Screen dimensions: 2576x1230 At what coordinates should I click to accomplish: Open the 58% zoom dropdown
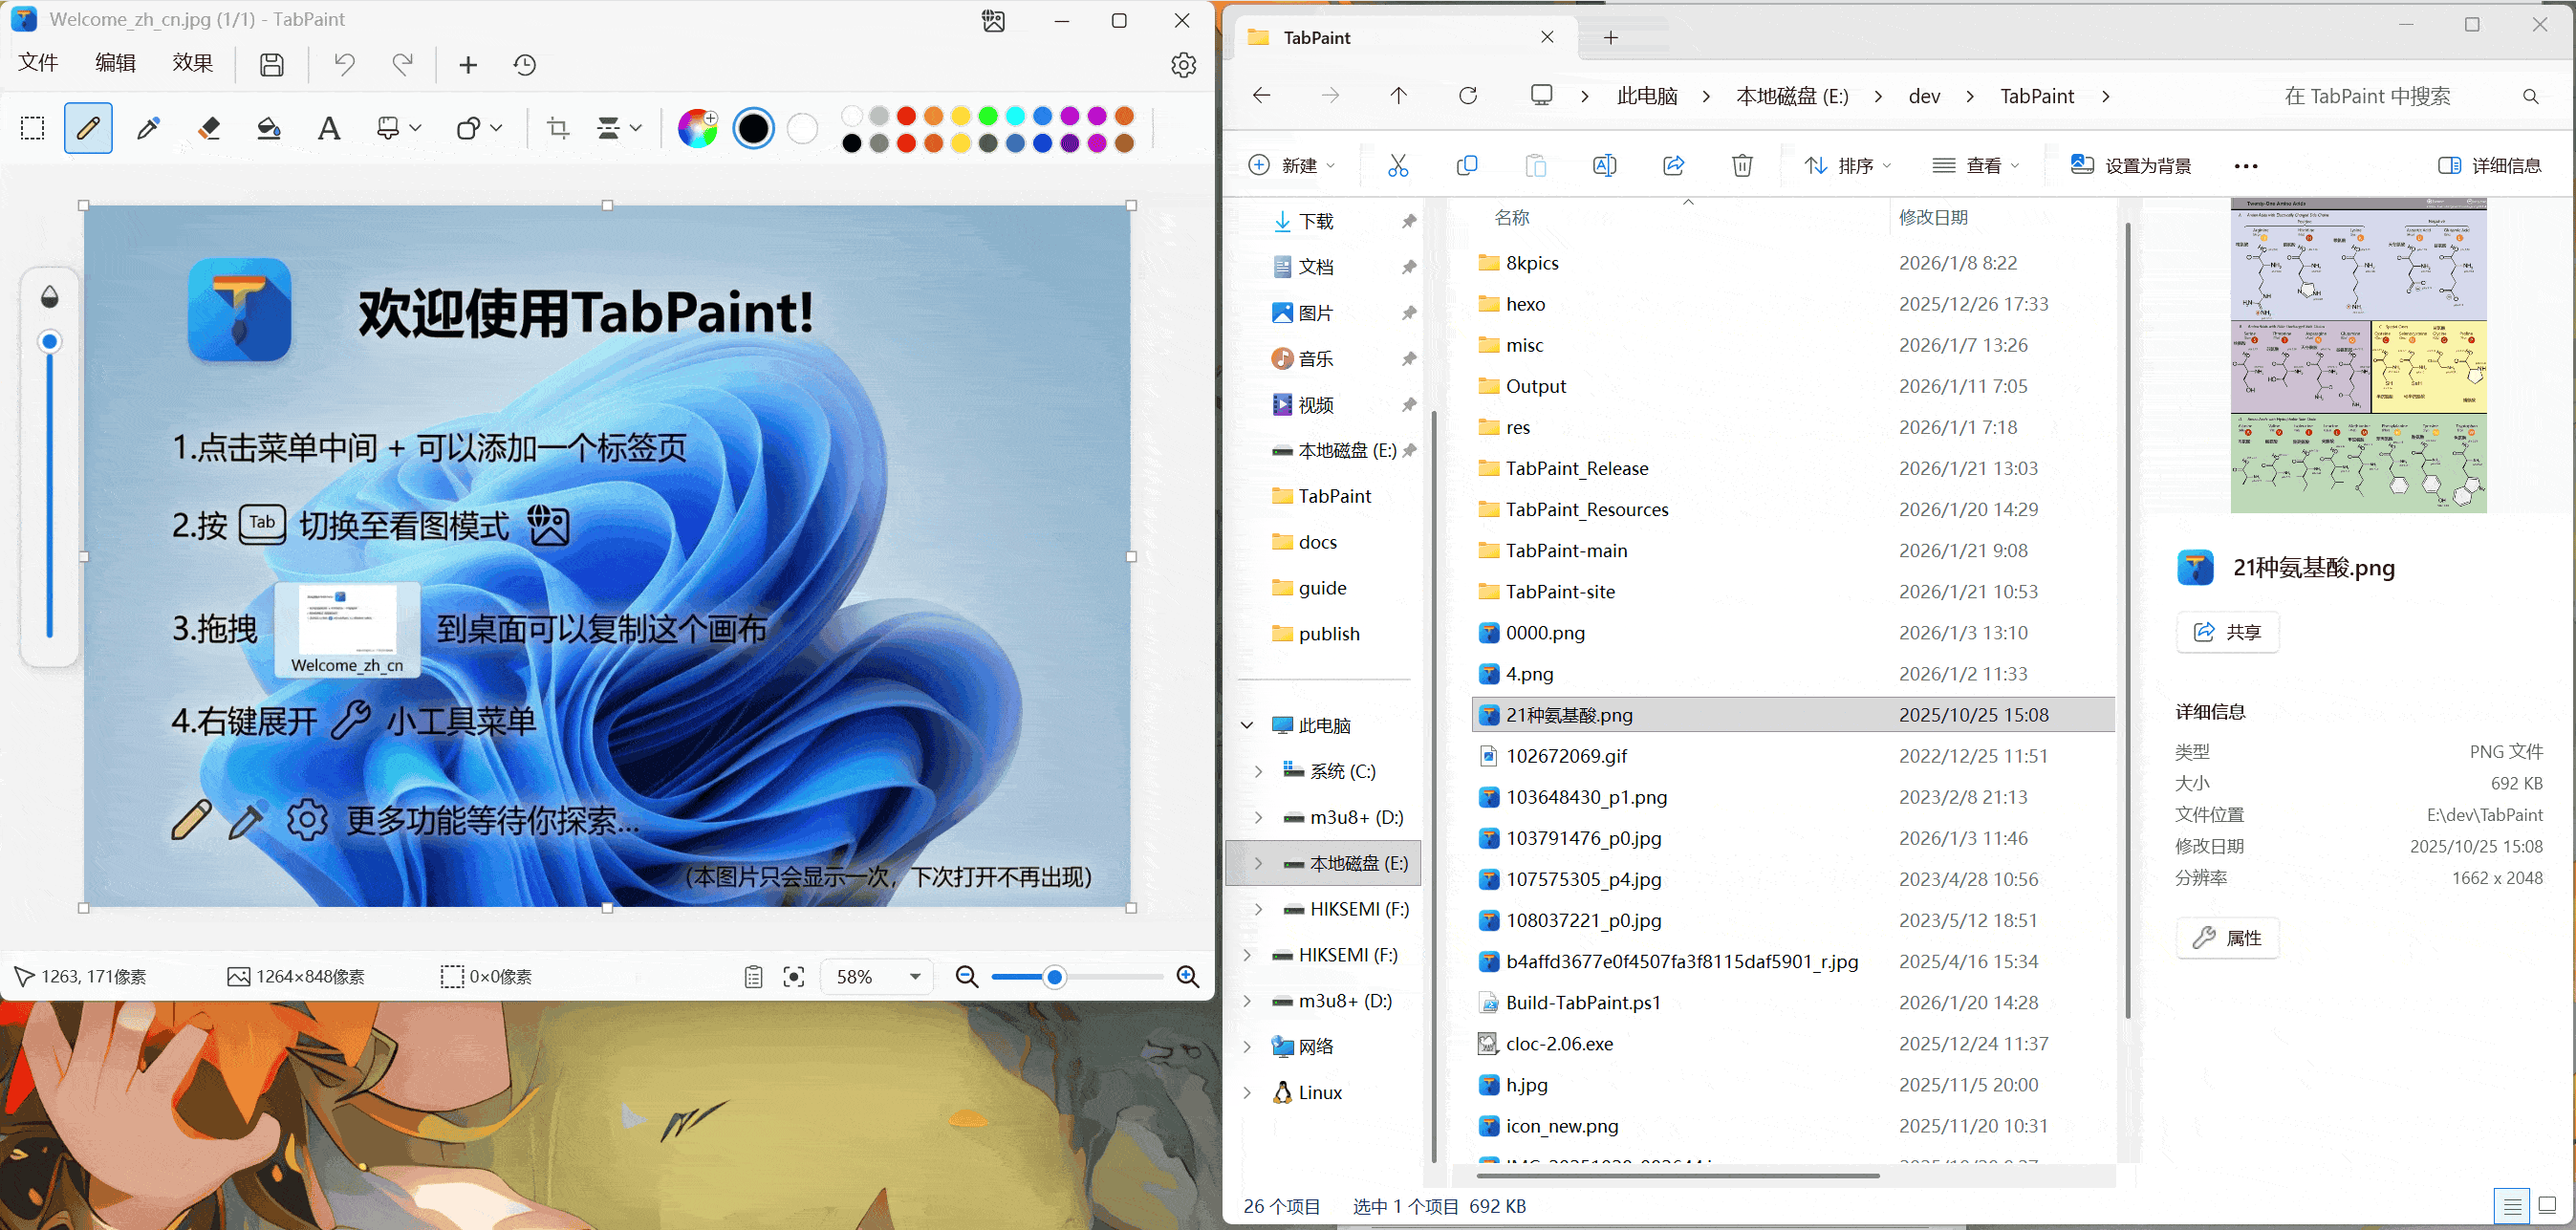tap(914, 977)
